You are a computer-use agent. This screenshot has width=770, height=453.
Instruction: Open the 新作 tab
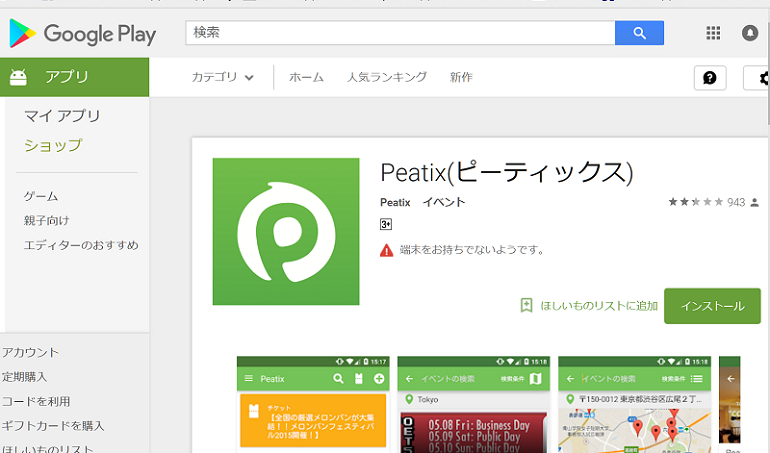coord(461,77)
